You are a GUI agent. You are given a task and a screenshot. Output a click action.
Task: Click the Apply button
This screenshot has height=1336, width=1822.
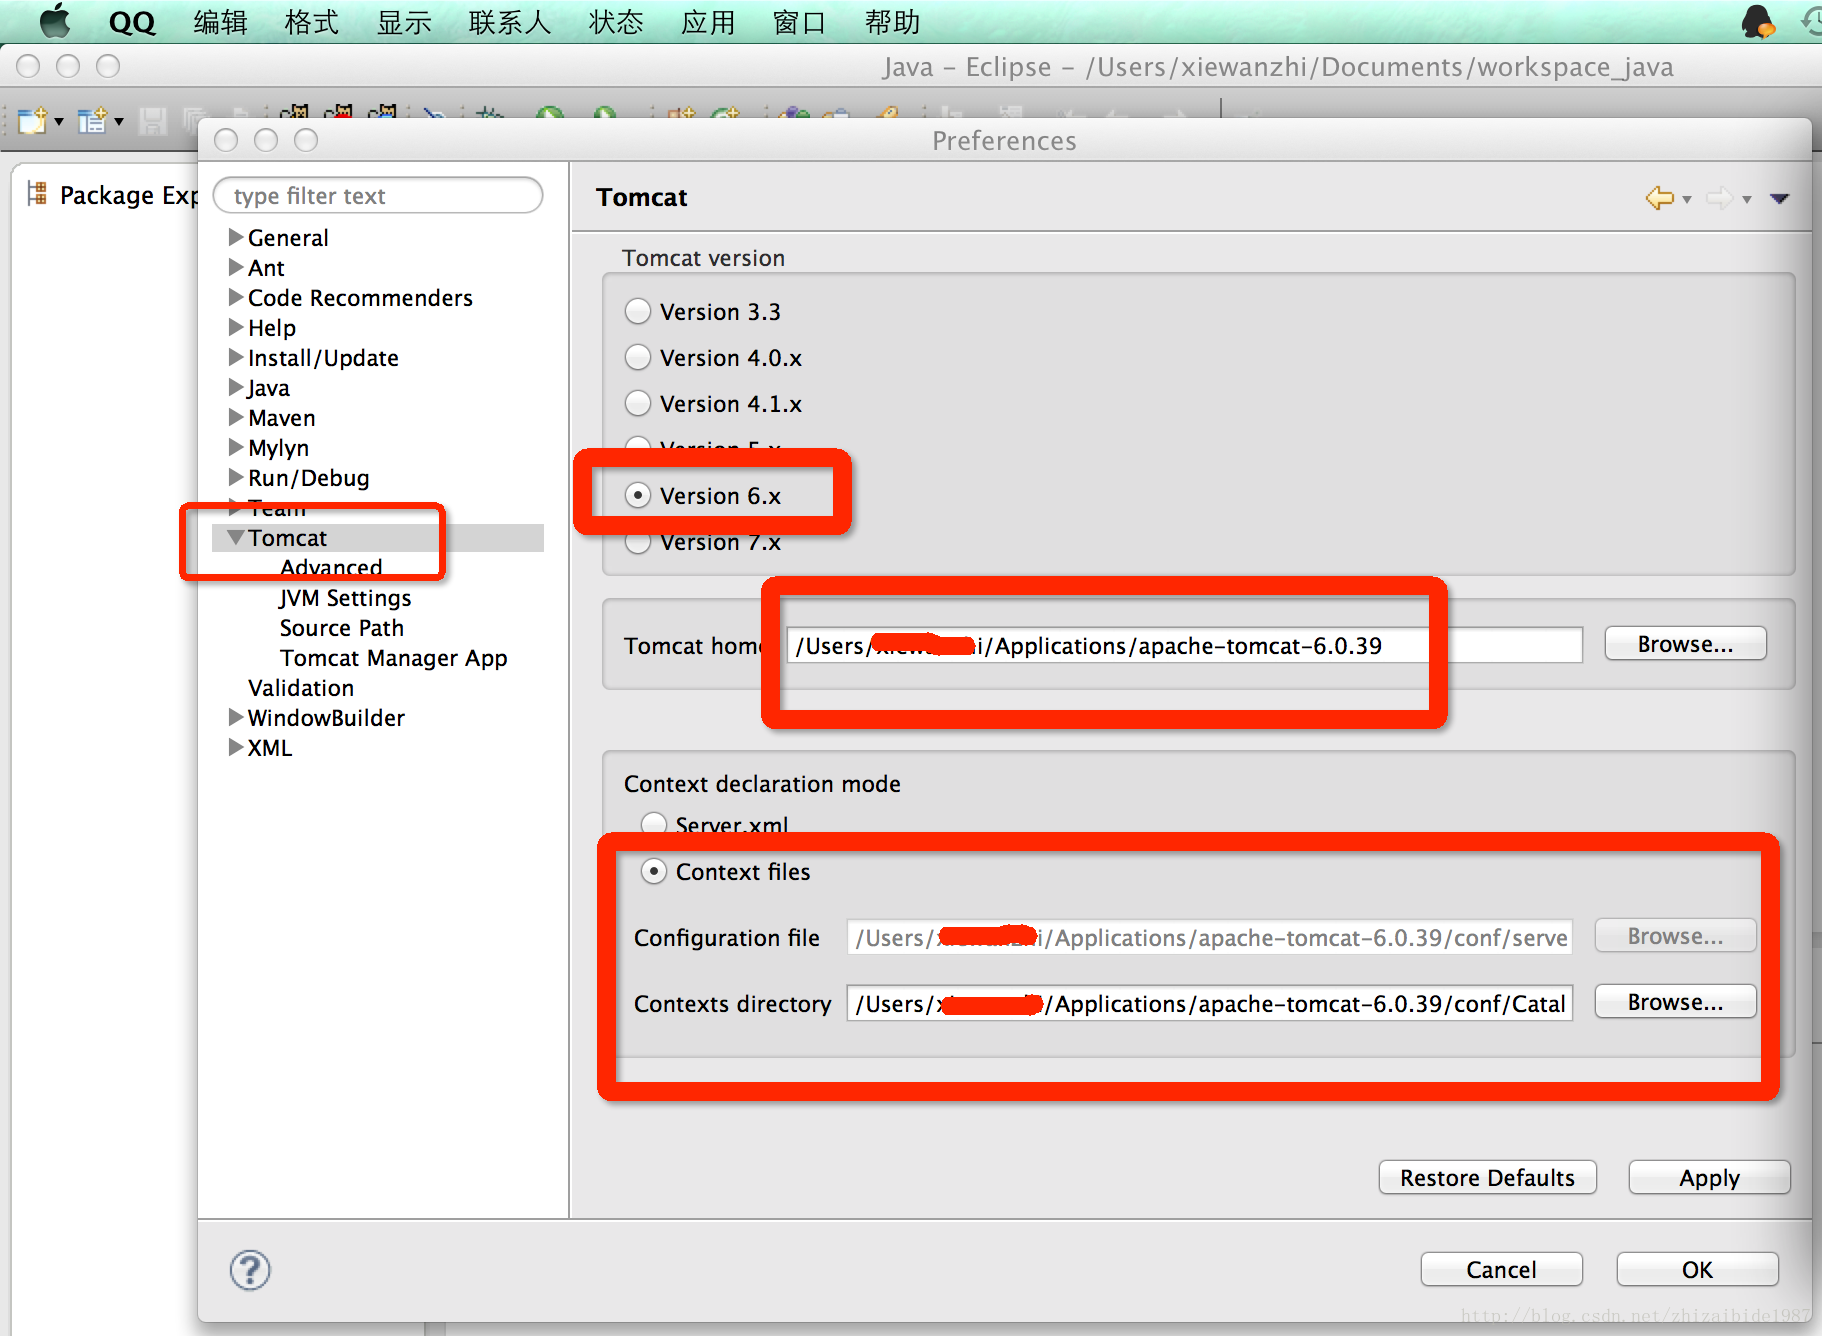[x=1709, y=1177]
